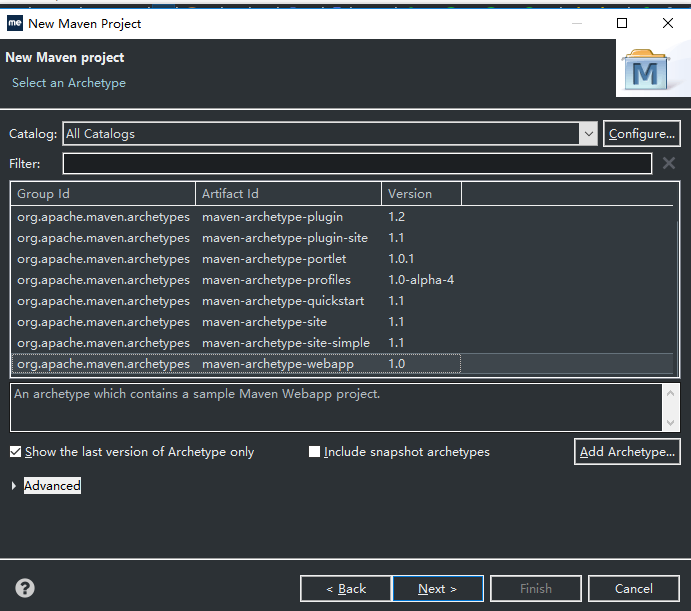Enable 'Include snapshot archetypes' checkbox
Screen dimensions: 691x611
pos(314,452)
